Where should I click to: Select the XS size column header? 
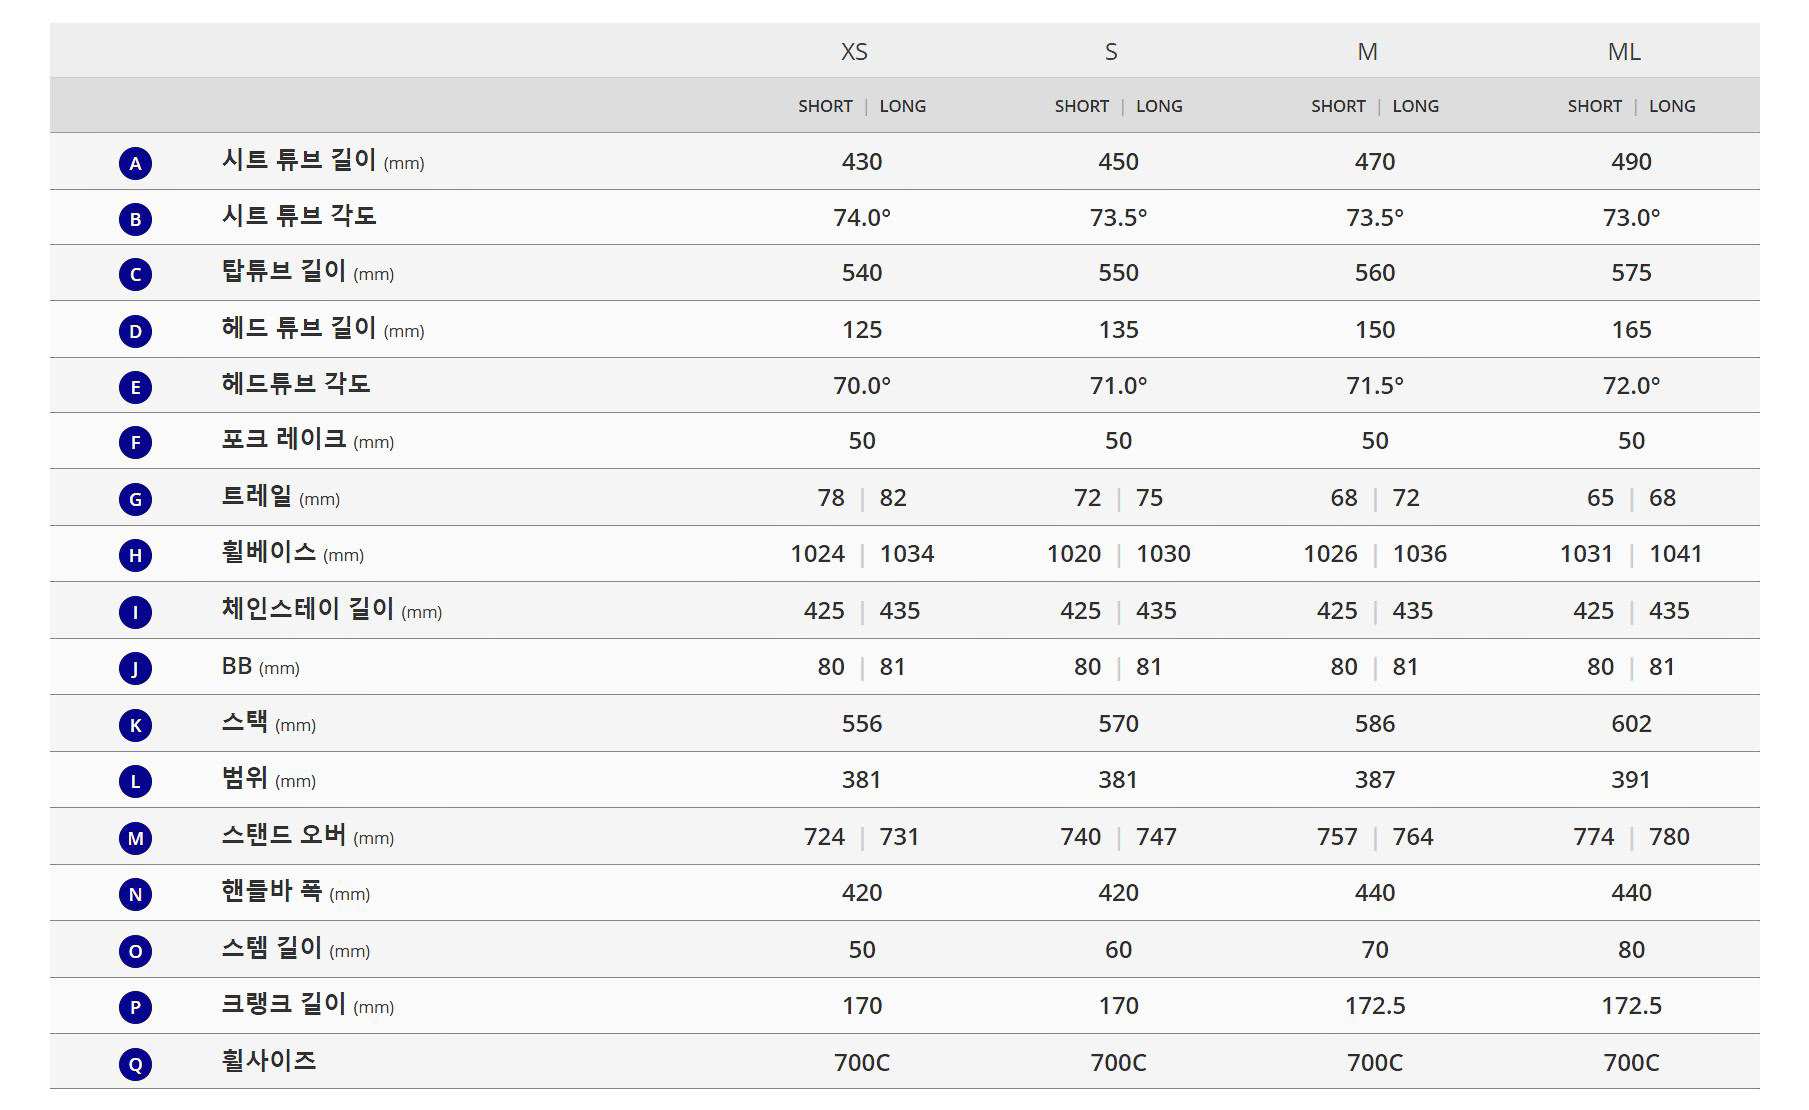pyautogui.click(x=854, y=52)
